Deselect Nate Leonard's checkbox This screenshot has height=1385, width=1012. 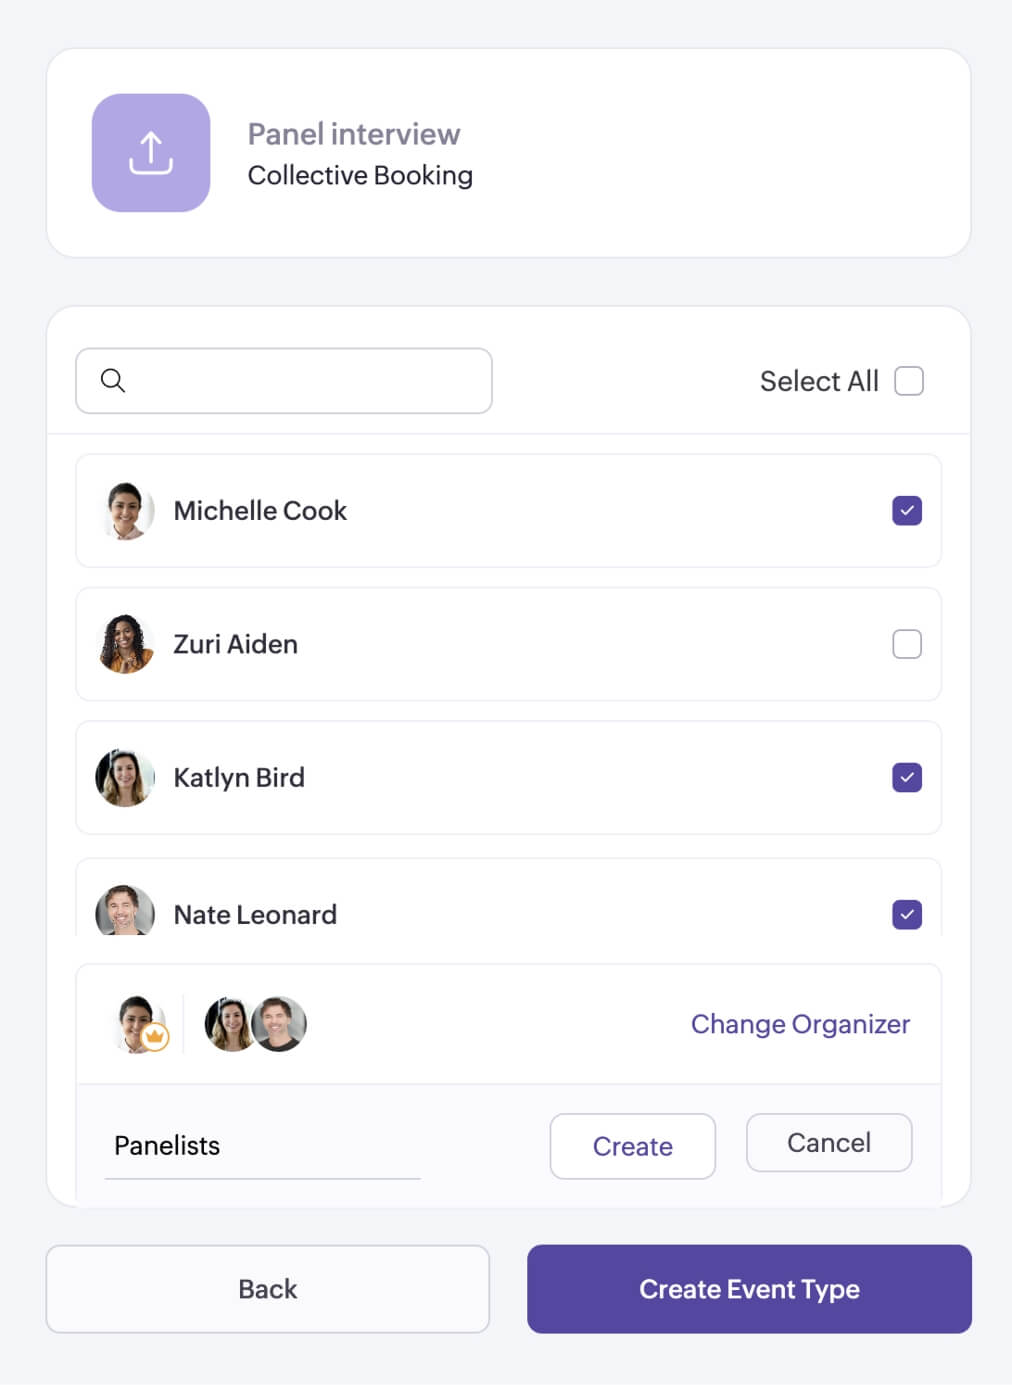(907, 914)
